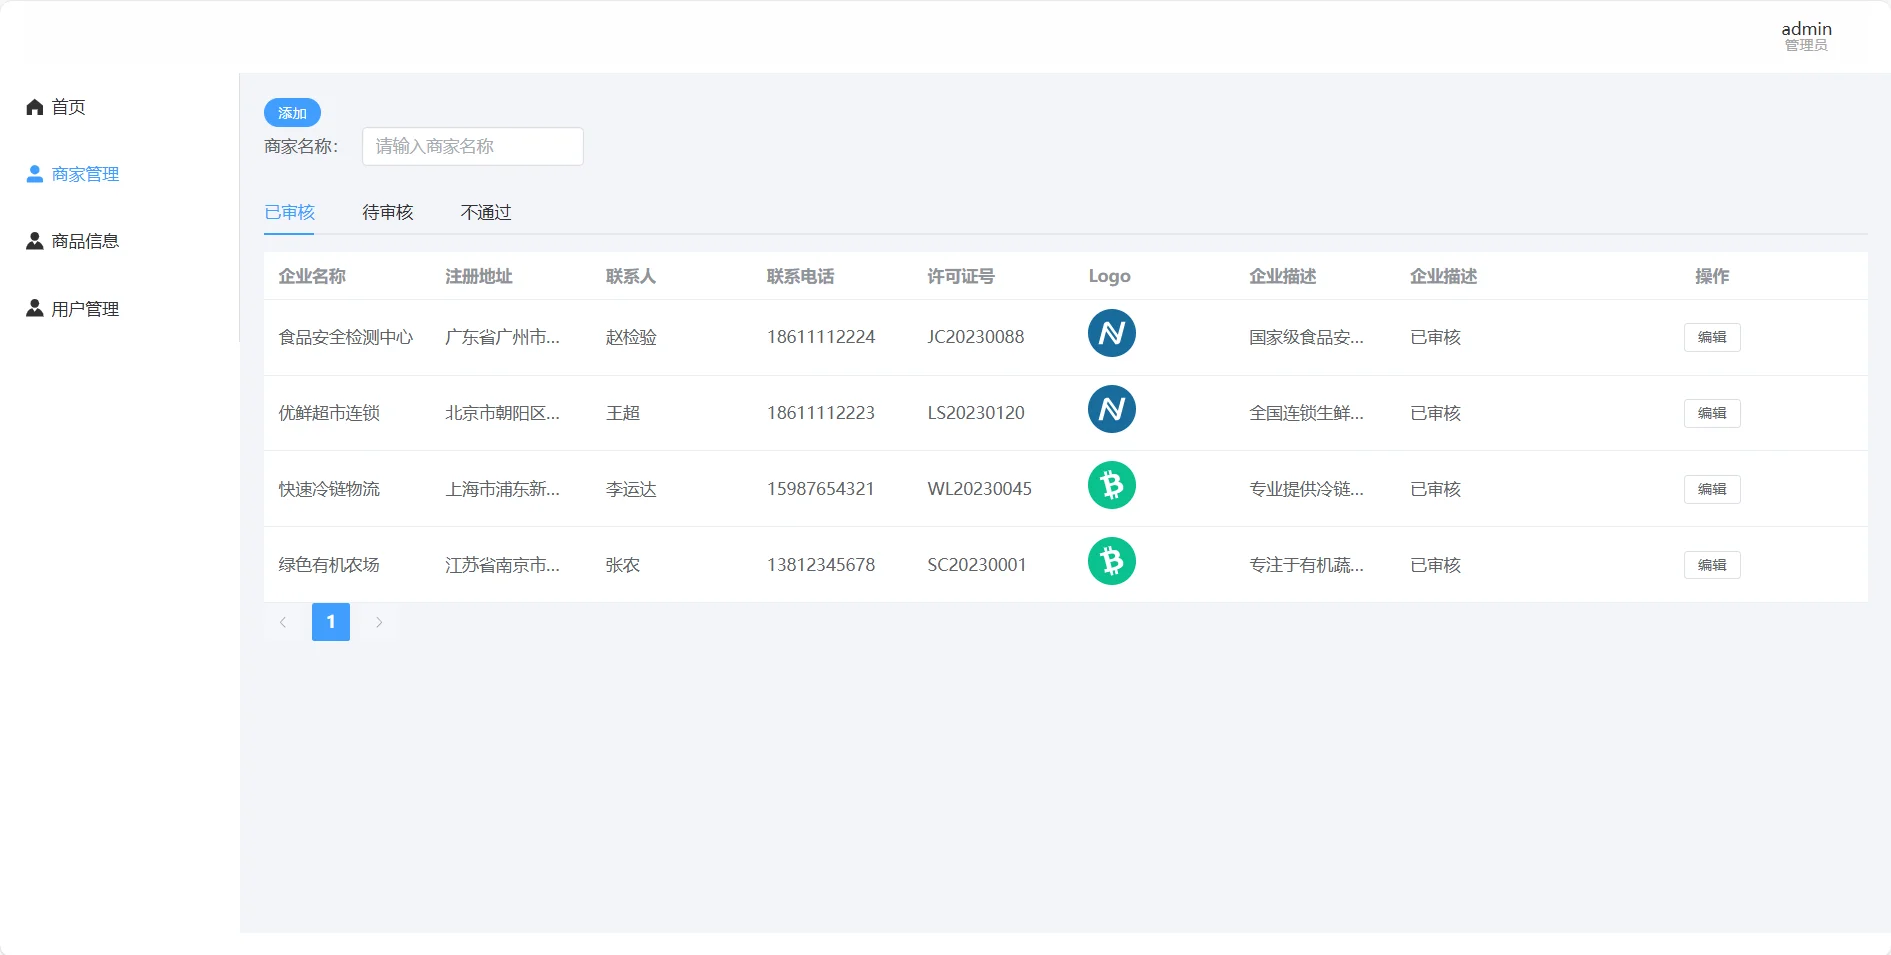
Task: Click address cell 广东省广州市...
Action: click(x=502, y=337)
